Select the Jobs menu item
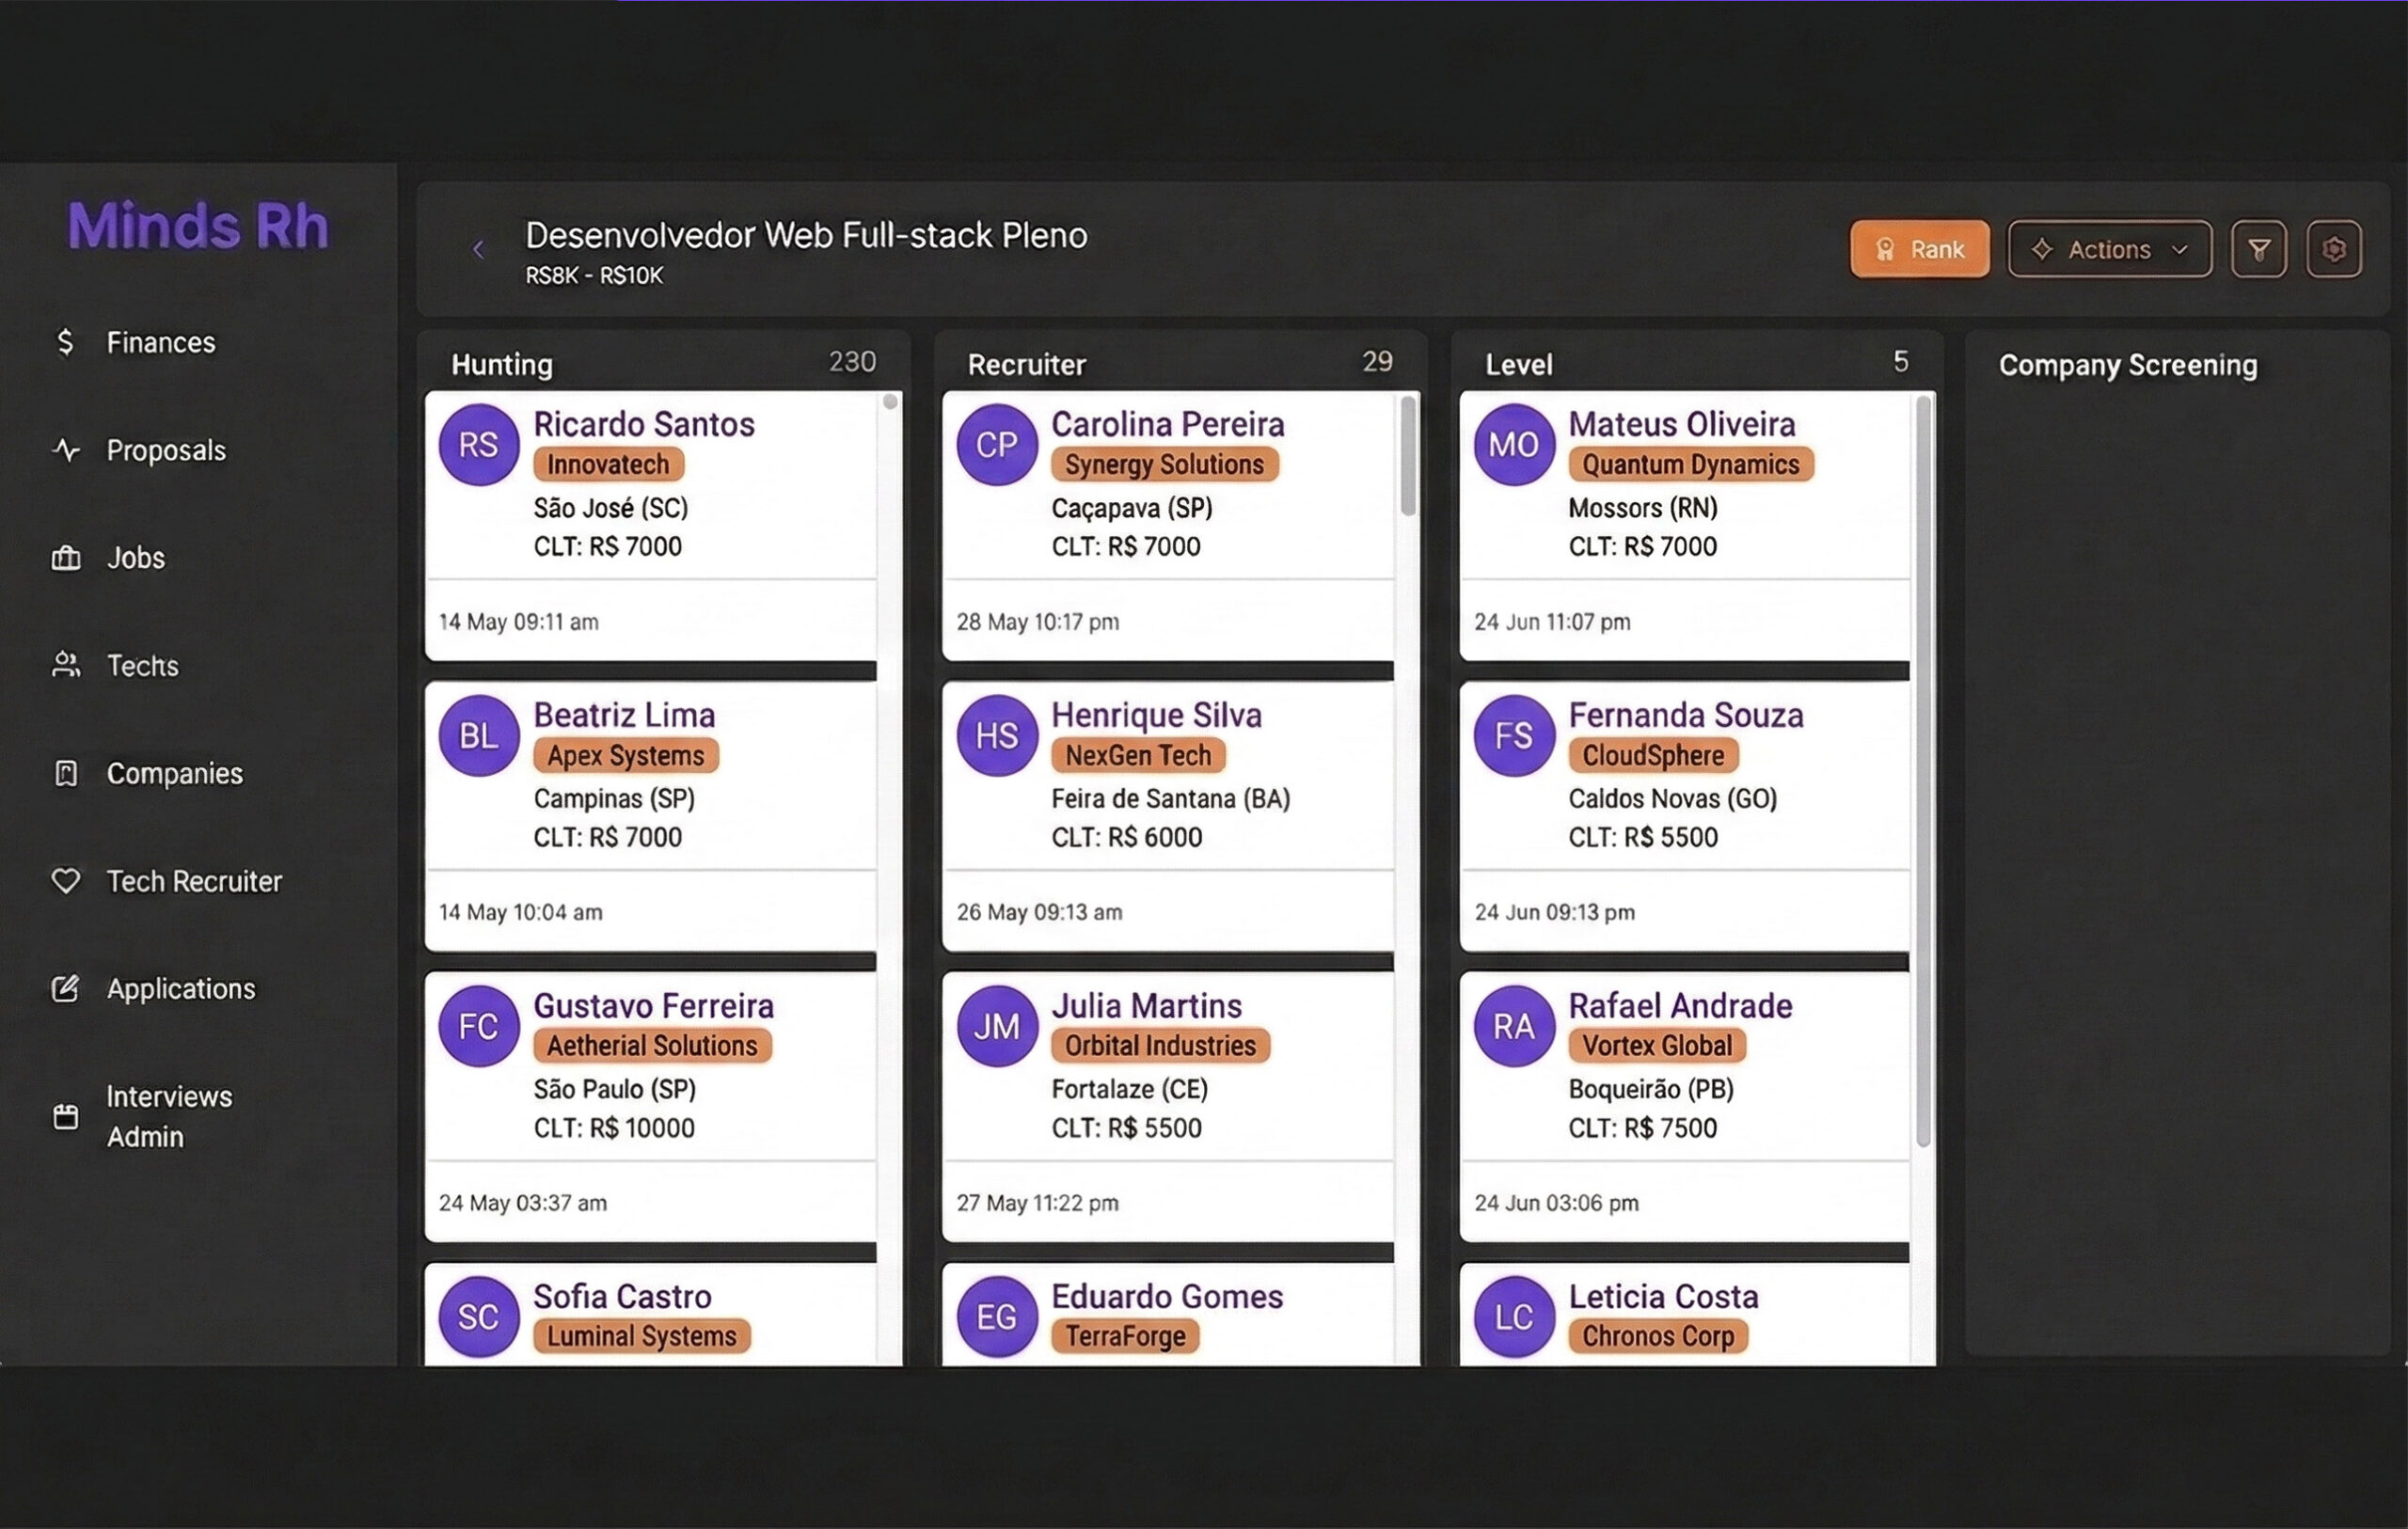The width and height of the screenshot is (2408, 1529). click(x=136, y=558)
